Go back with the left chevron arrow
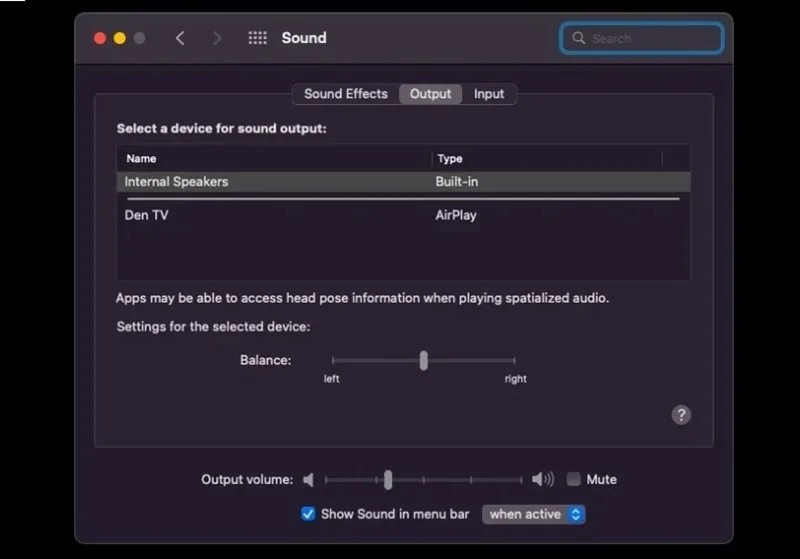The height and width of the screenshot is (559, 800). click(180, 38)
